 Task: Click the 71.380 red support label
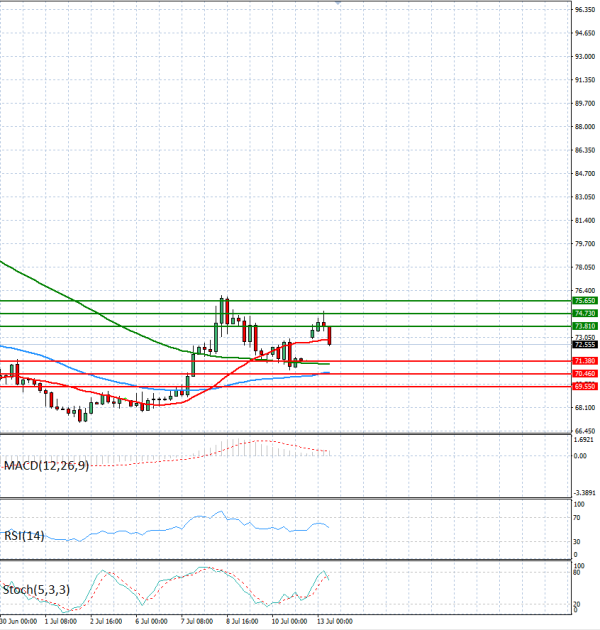[585, 361]
